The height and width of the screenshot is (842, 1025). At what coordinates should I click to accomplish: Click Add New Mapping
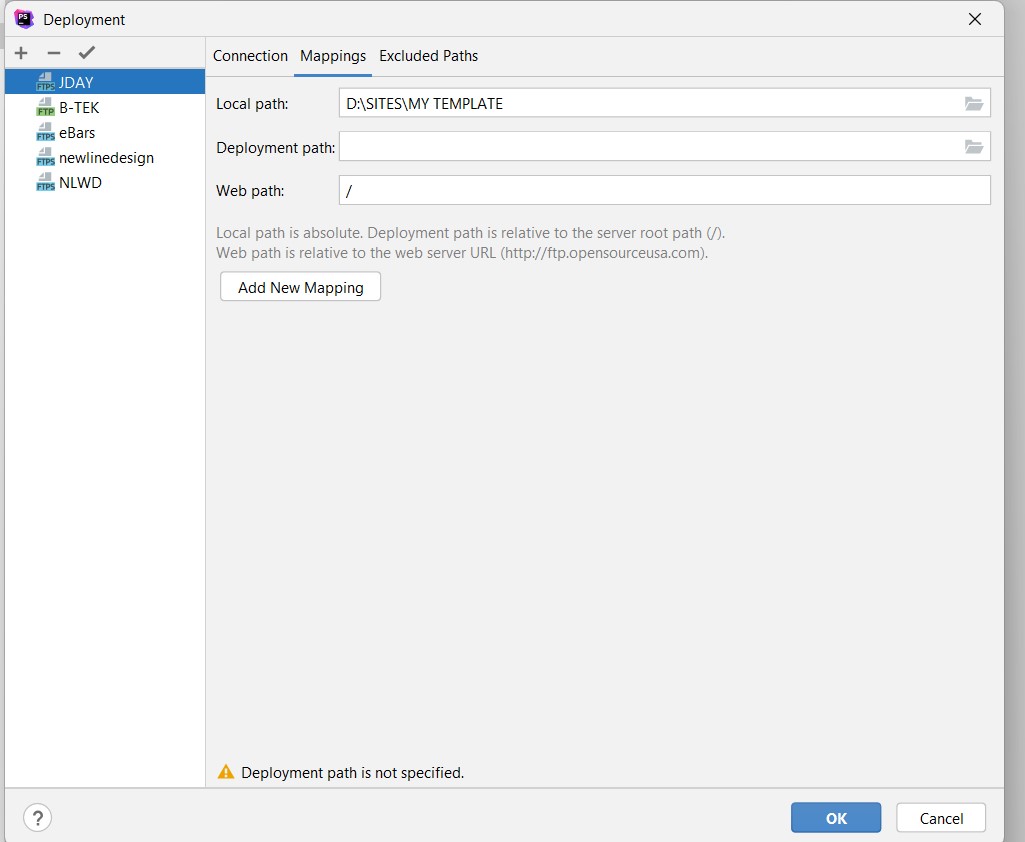(x=300, y=287)
